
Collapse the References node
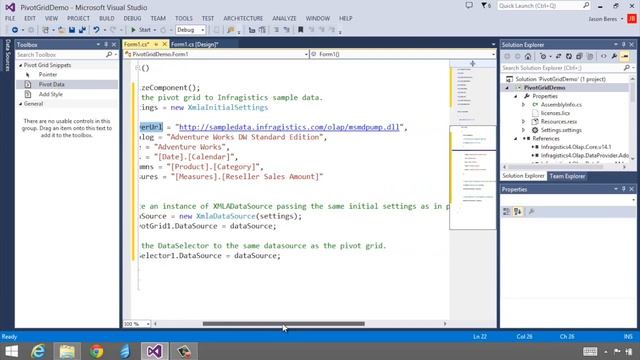(516, 139)
